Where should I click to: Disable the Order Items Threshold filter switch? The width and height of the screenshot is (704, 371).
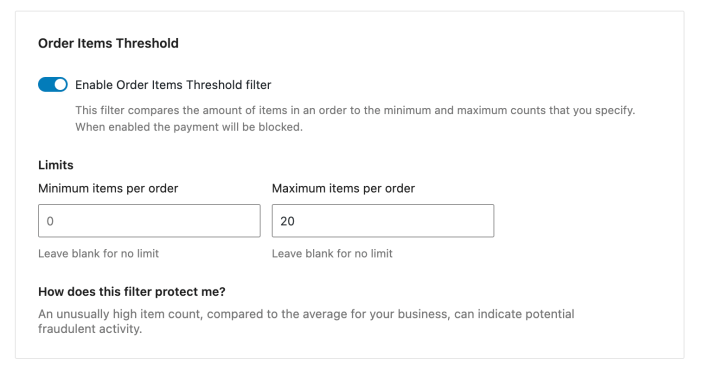(53, 84)
